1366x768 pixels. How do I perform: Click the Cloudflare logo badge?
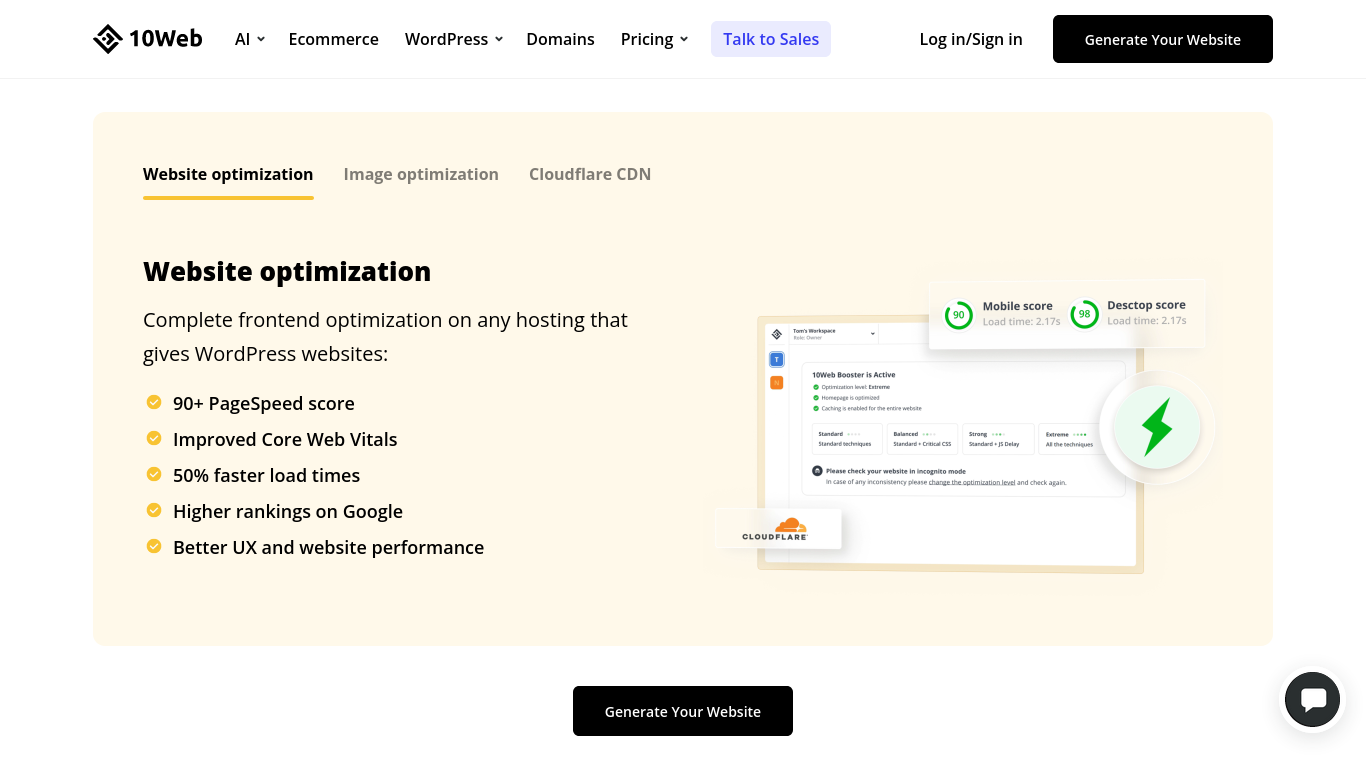click(779, 529)
